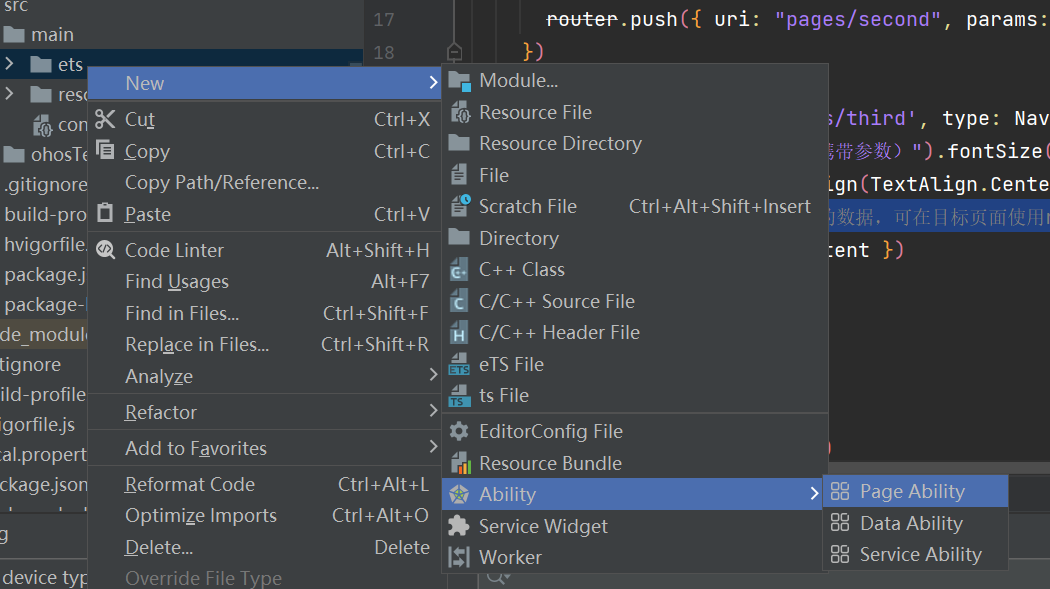
Task: Click the Copy icon in context menu
Action: (105, 150)
